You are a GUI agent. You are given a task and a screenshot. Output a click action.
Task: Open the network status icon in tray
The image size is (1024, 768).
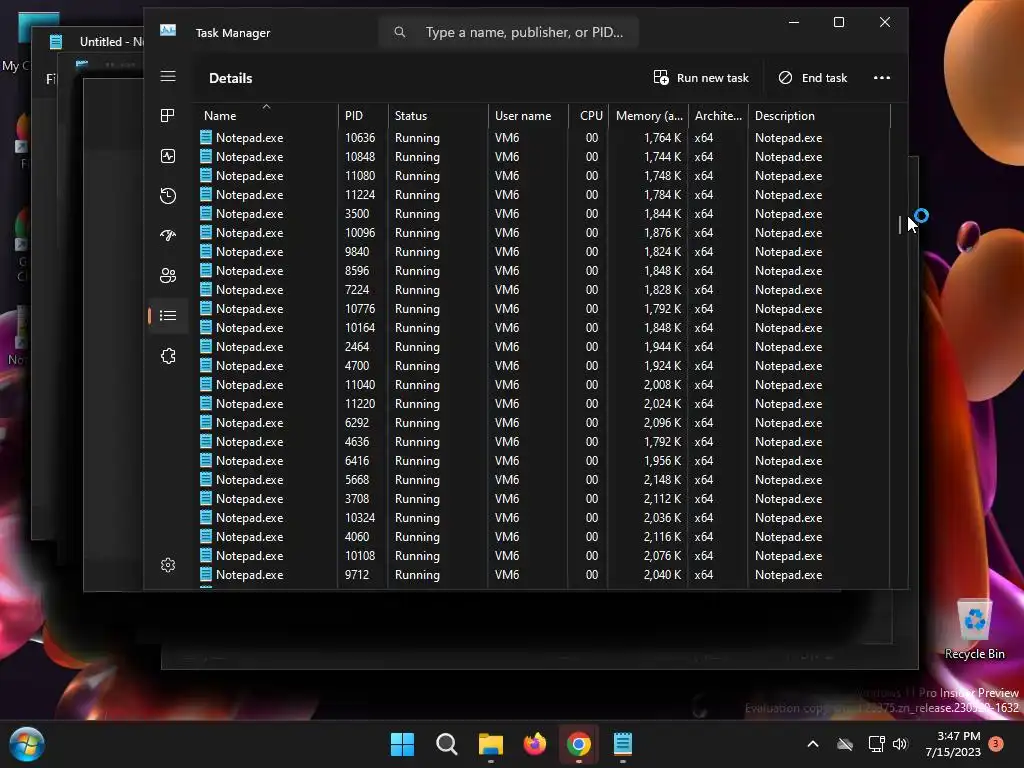[876, 744]
